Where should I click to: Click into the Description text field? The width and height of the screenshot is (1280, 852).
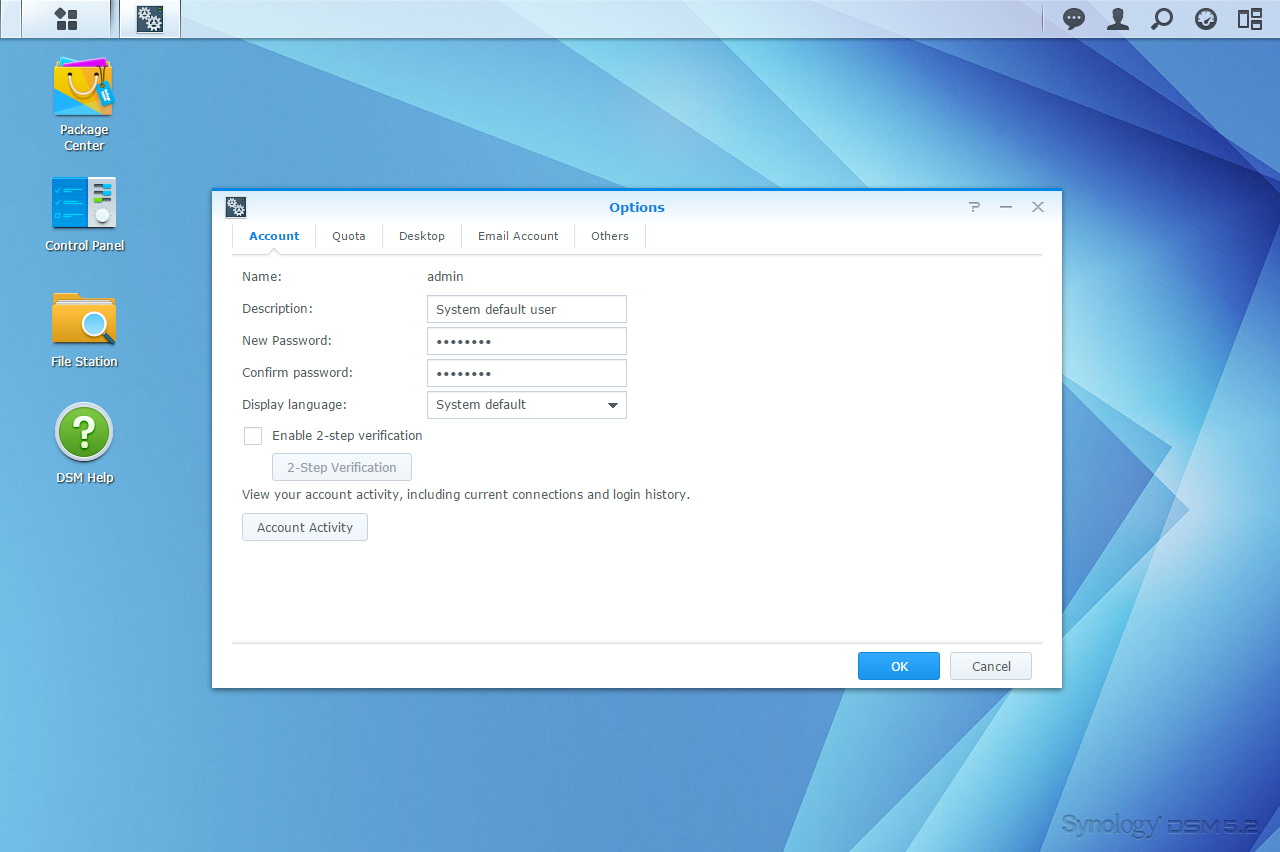[526, 309]
